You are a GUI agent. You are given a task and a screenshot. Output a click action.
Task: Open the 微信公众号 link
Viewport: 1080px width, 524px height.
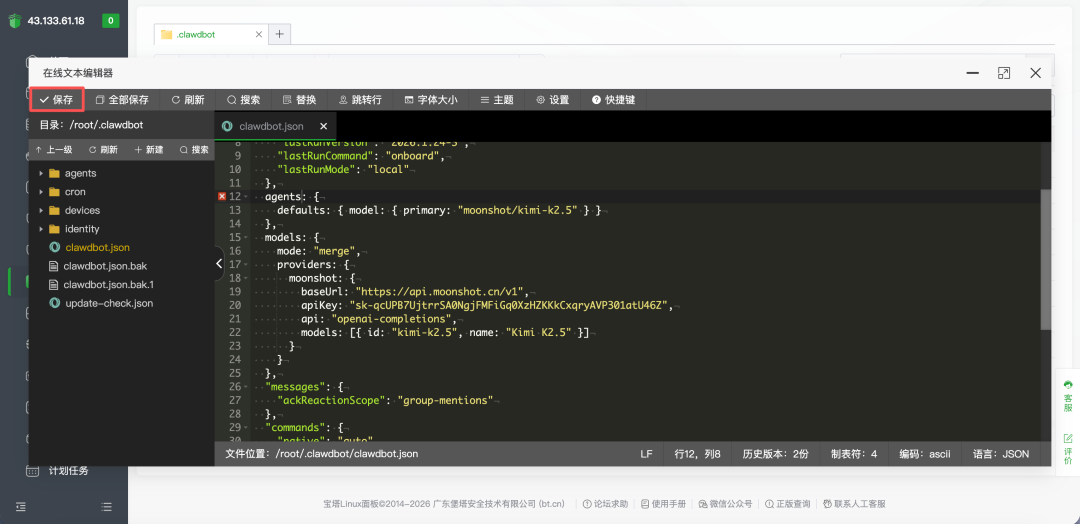click(x=725, y=504)
